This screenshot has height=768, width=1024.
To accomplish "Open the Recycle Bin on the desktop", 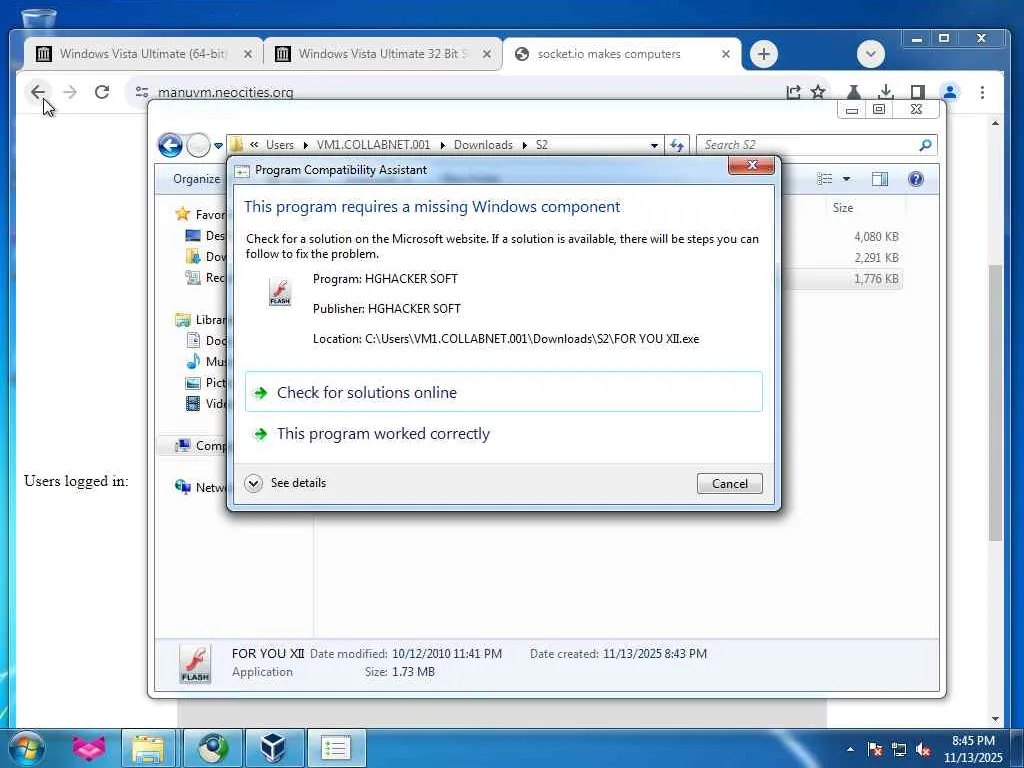I will click(39, 17).
